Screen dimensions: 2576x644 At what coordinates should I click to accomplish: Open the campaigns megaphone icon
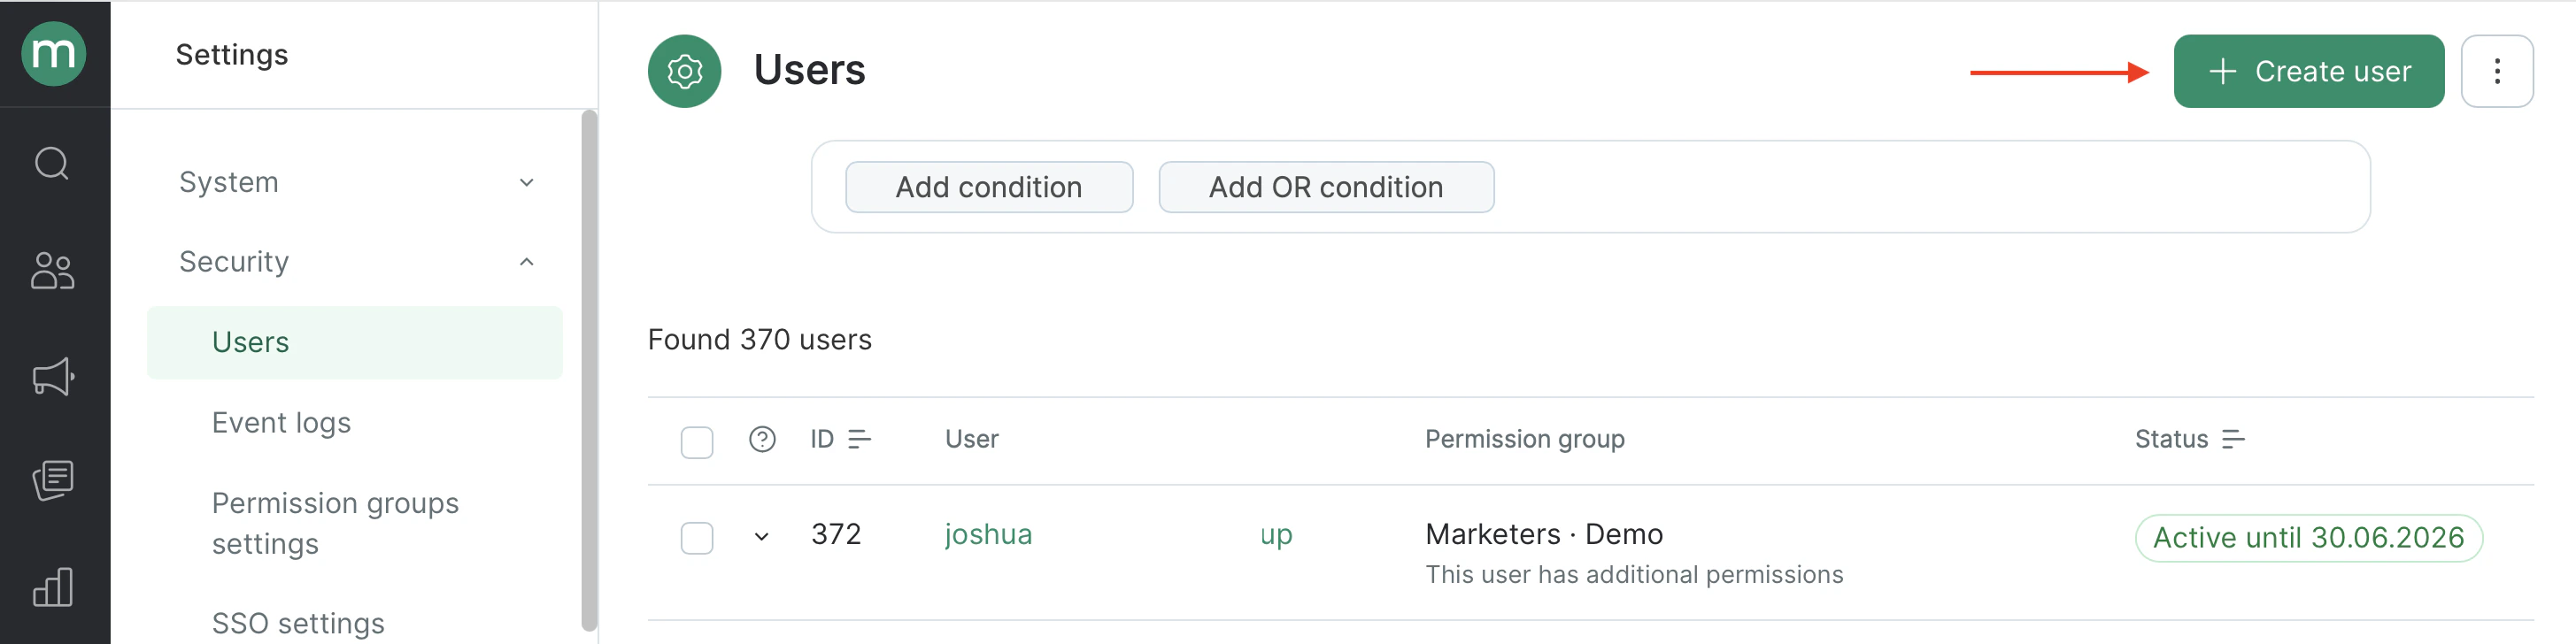(53, 377)
